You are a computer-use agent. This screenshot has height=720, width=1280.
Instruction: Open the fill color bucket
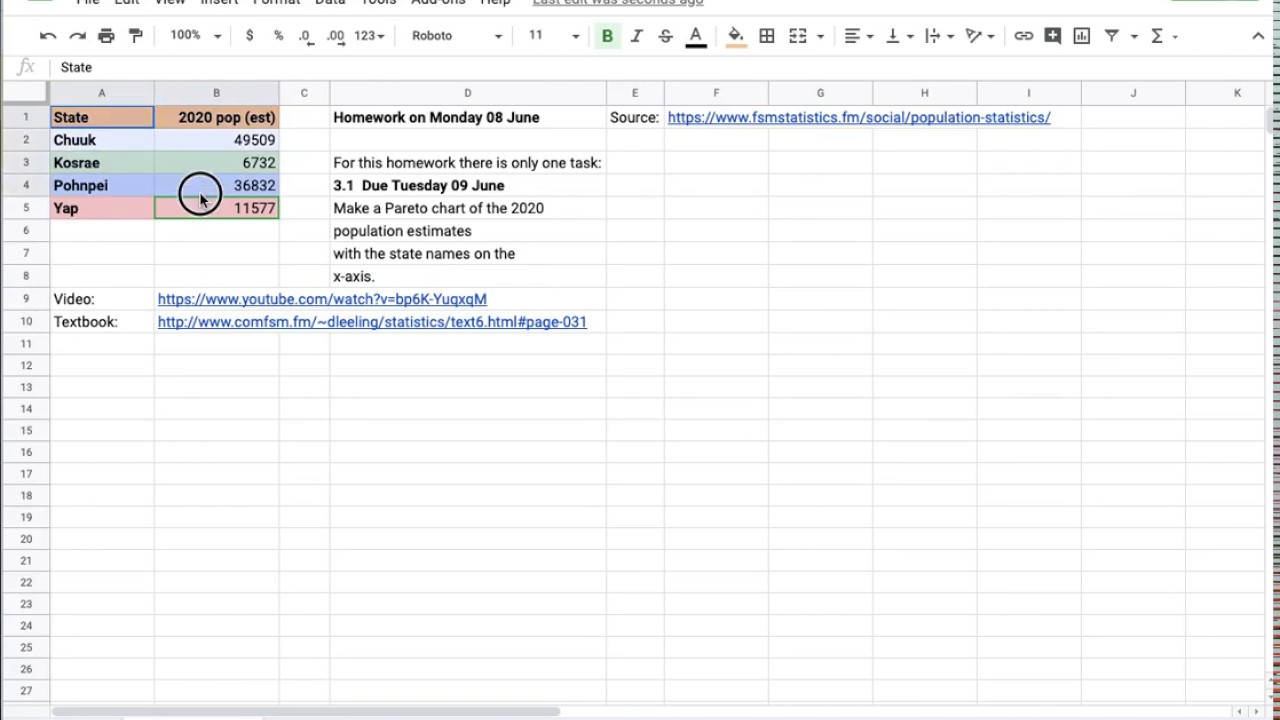click(735, 36)
